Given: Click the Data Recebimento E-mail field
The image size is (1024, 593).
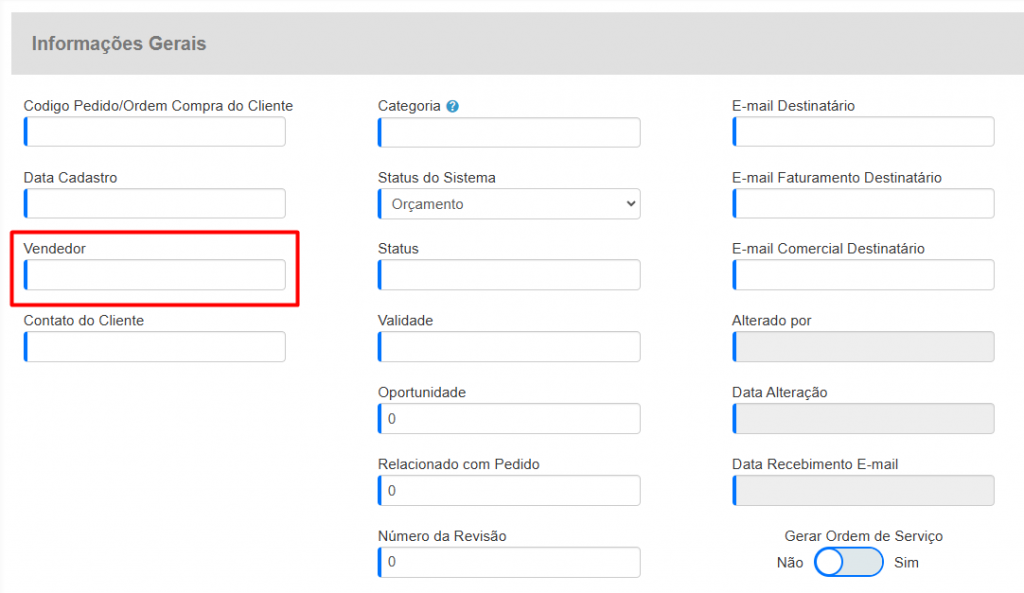Looking at the screenshot, I should (x=863, y=491).
